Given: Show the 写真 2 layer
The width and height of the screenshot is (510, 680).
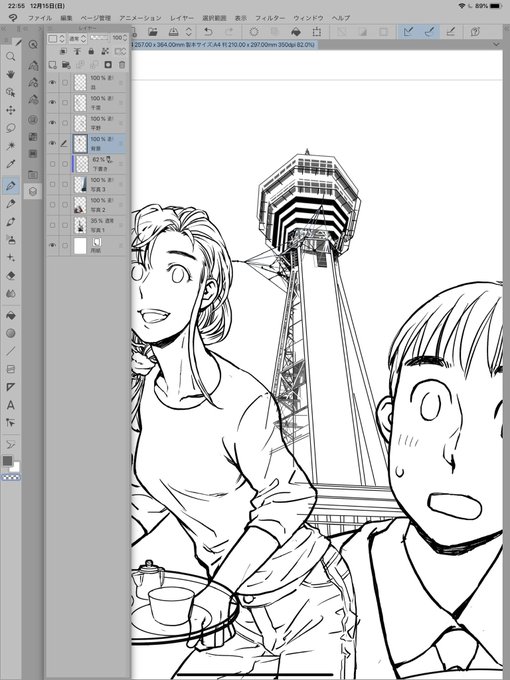Looking at the screenshot, I should pos(52,205).
